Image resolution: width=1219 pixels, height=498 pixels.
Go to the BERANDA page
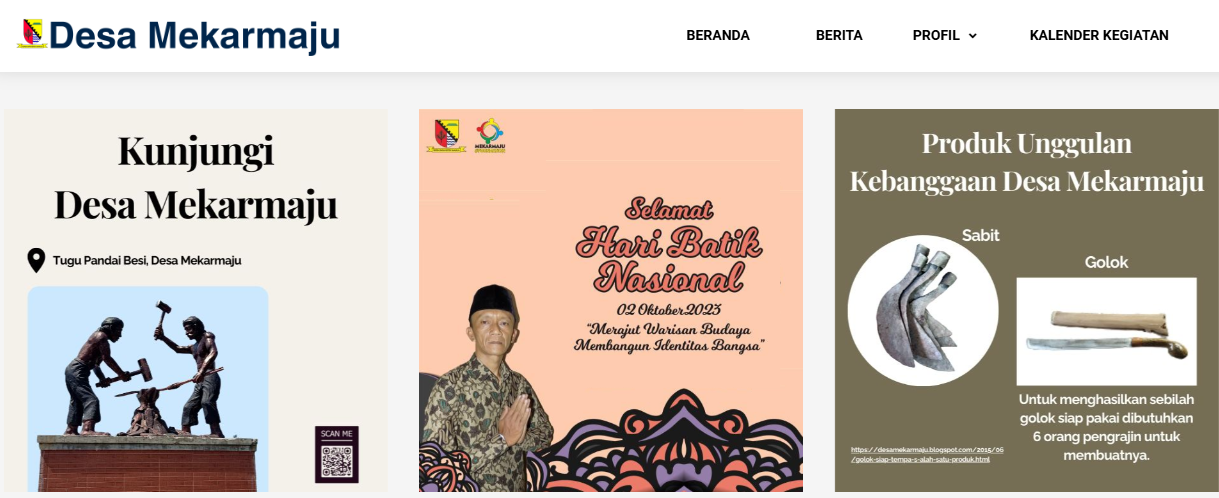pos(718,35)
